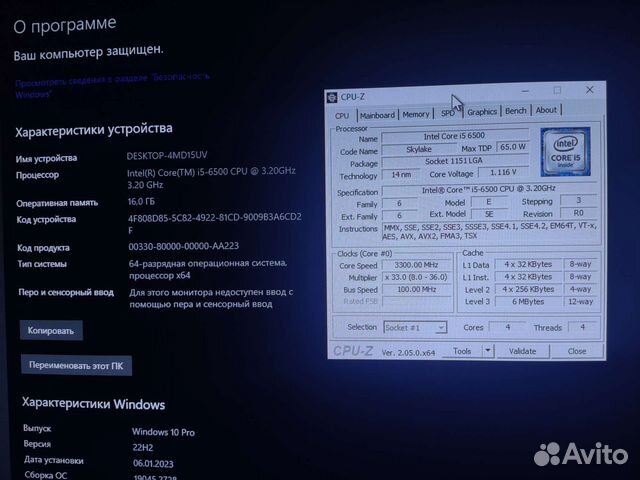Open the About tab in CPU-Z
640x480 pixels.
(546, 110)
